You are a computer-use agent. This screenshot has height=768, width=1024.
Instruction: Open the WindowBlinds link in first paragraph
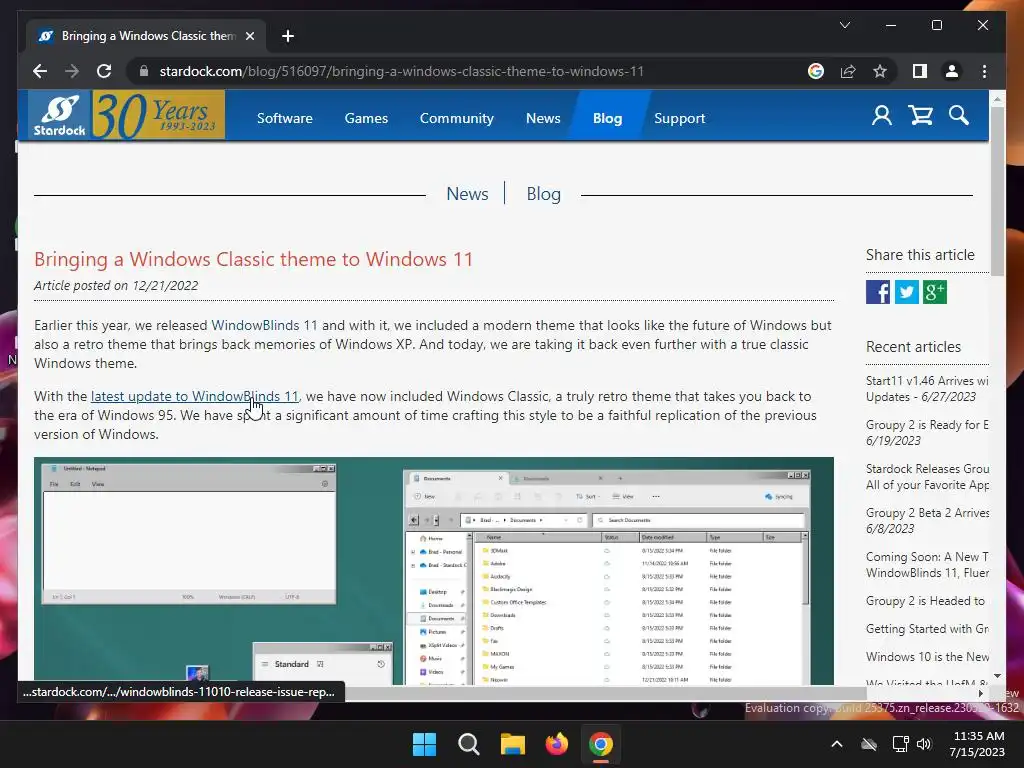(255, 325)
